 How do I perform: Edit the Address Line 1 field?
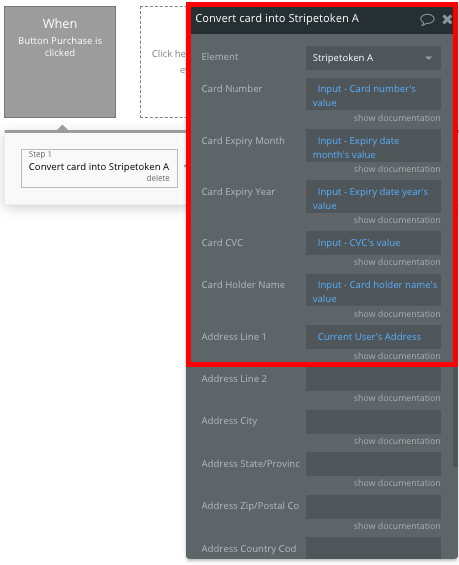tap(373, 337)
